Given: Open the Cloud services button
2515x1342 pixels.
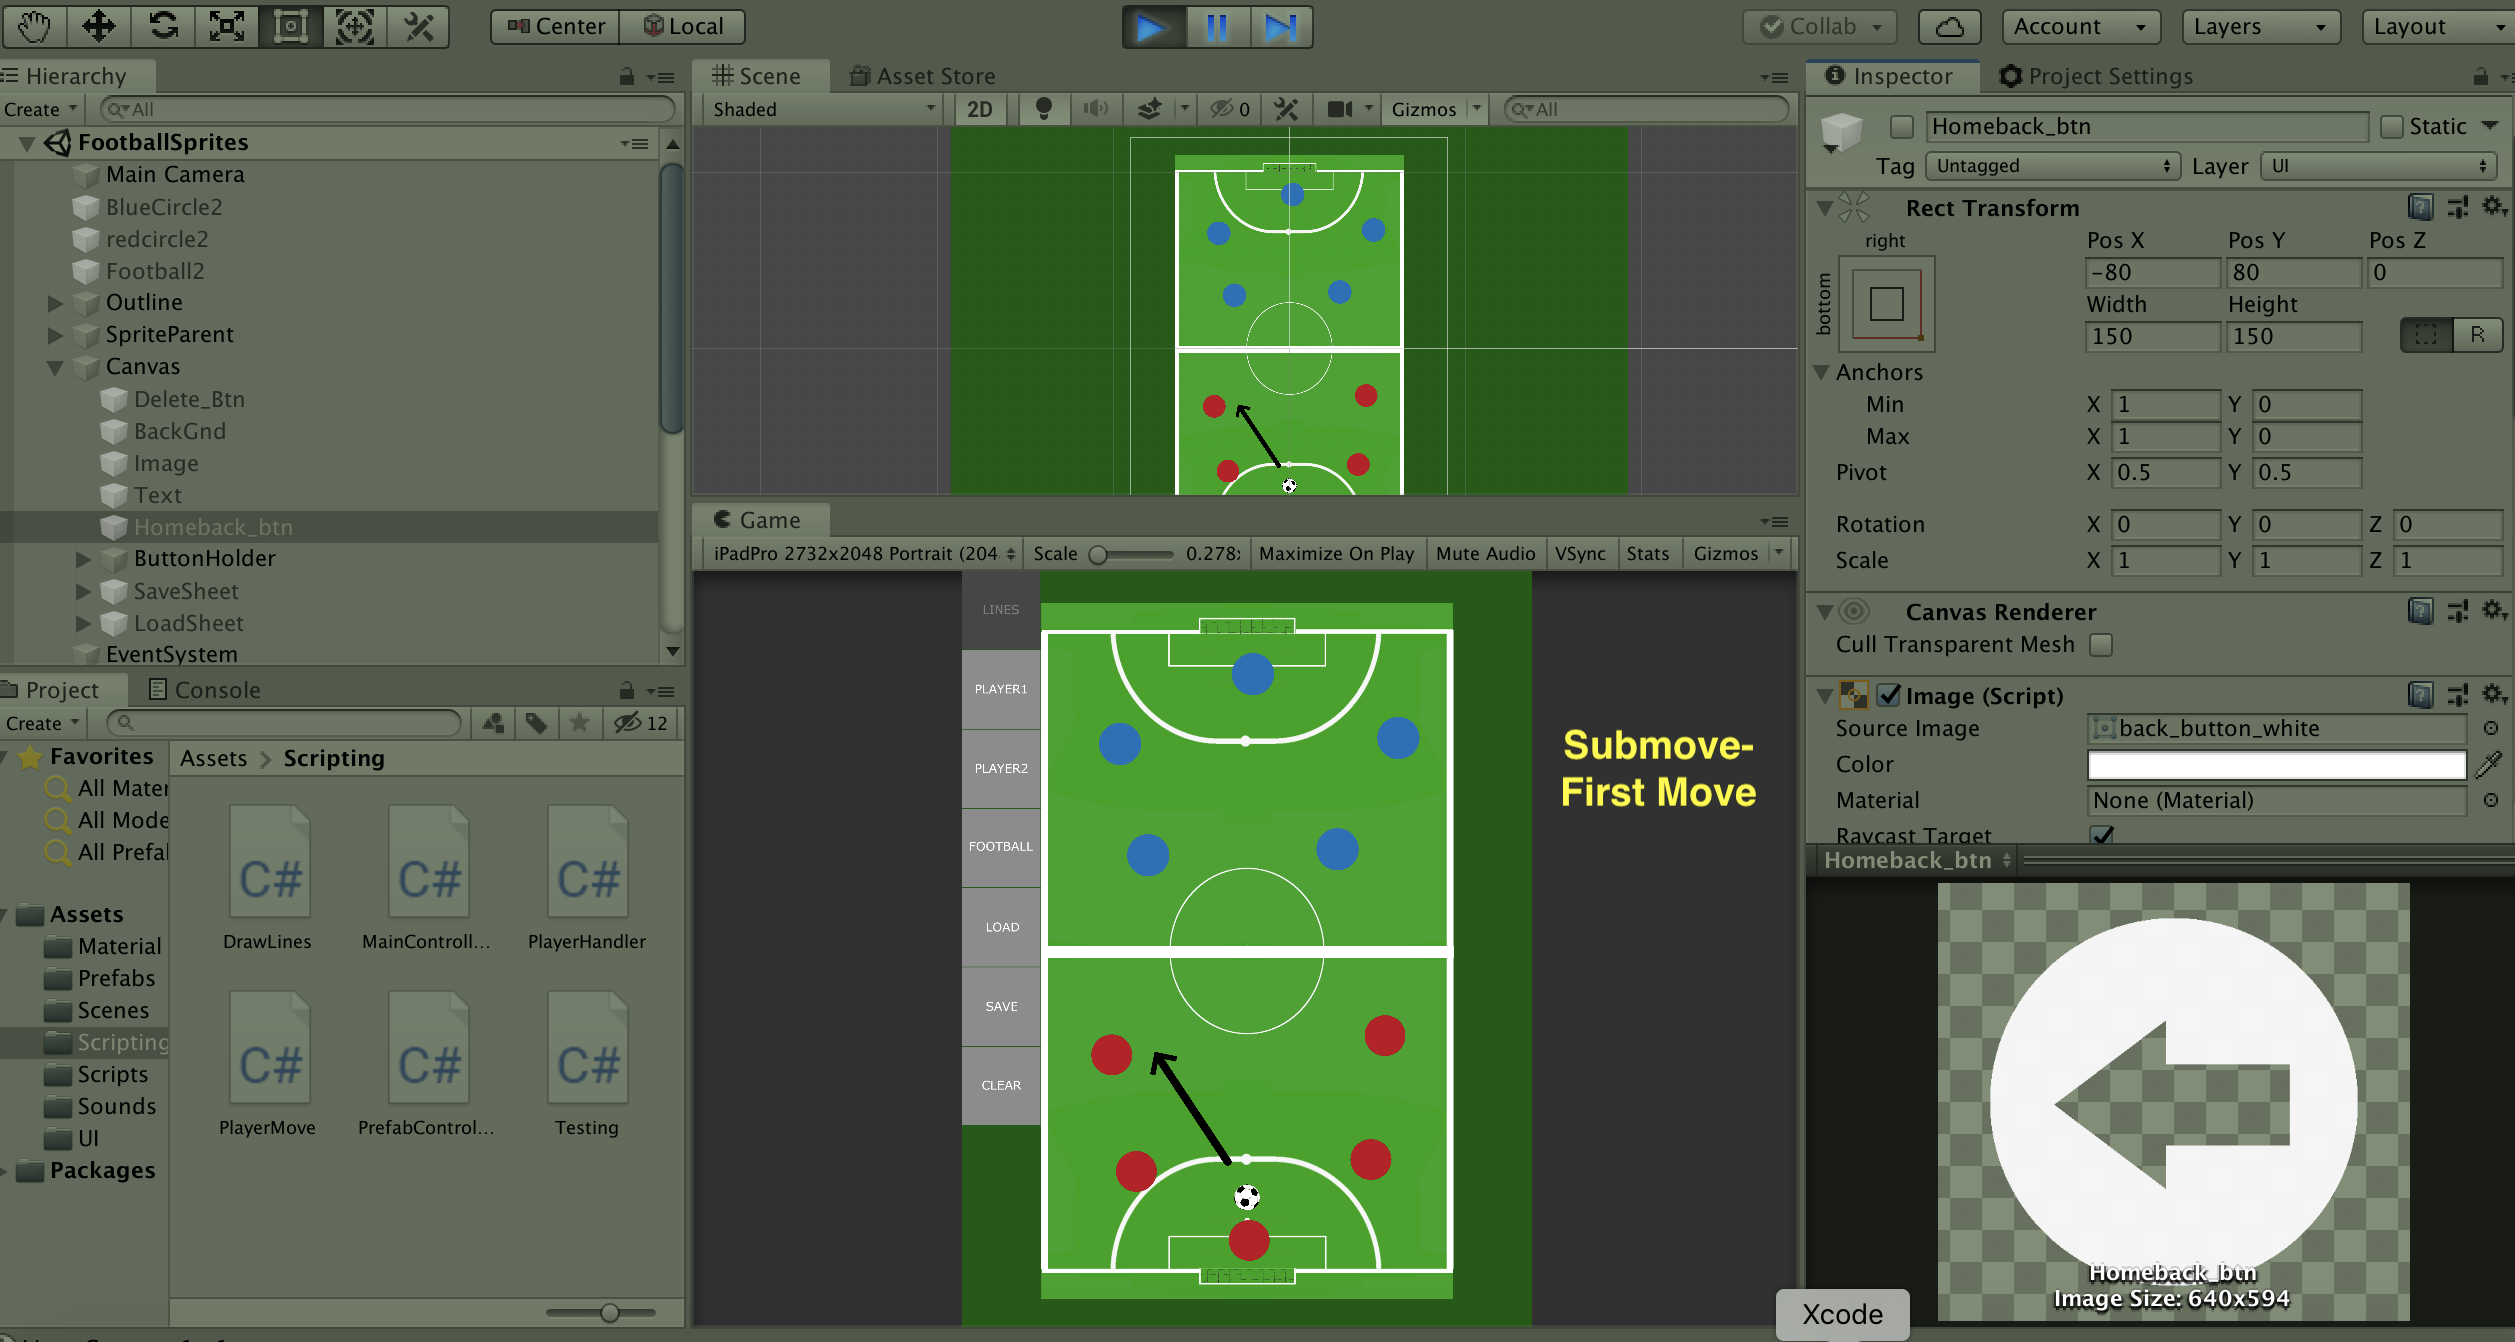Looking at the screenshot, I should pos(1949,27).
